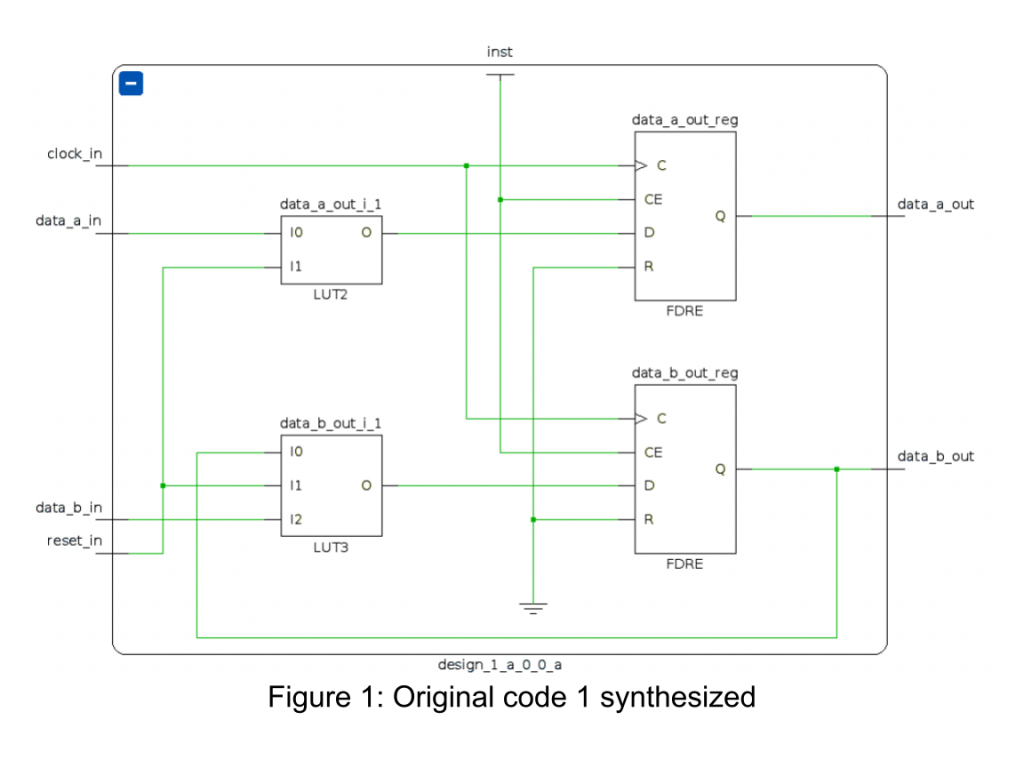Select the data_a_out output port
Screen dimensions: 1024x768
click(x=935, y=204)
